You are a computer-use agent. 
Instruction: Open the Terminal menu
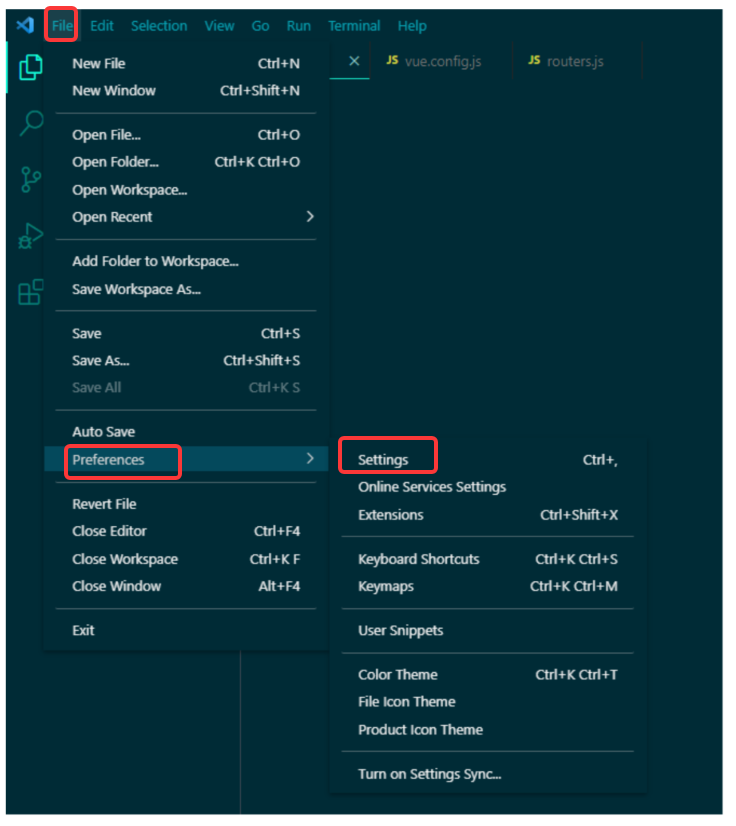point(354,26)
